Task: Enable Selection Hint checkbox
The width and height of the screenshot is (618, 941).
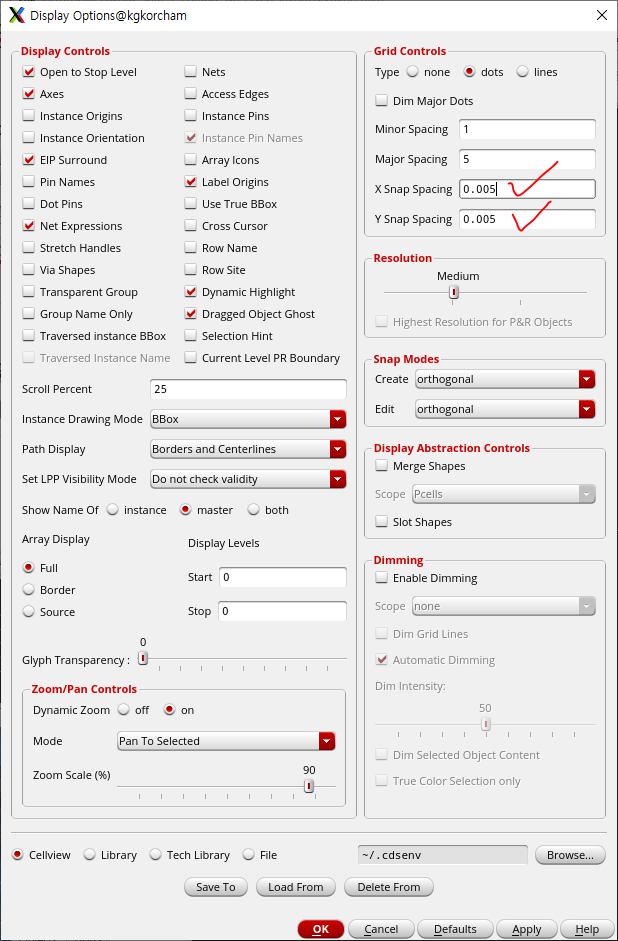Action: (190, 336)
